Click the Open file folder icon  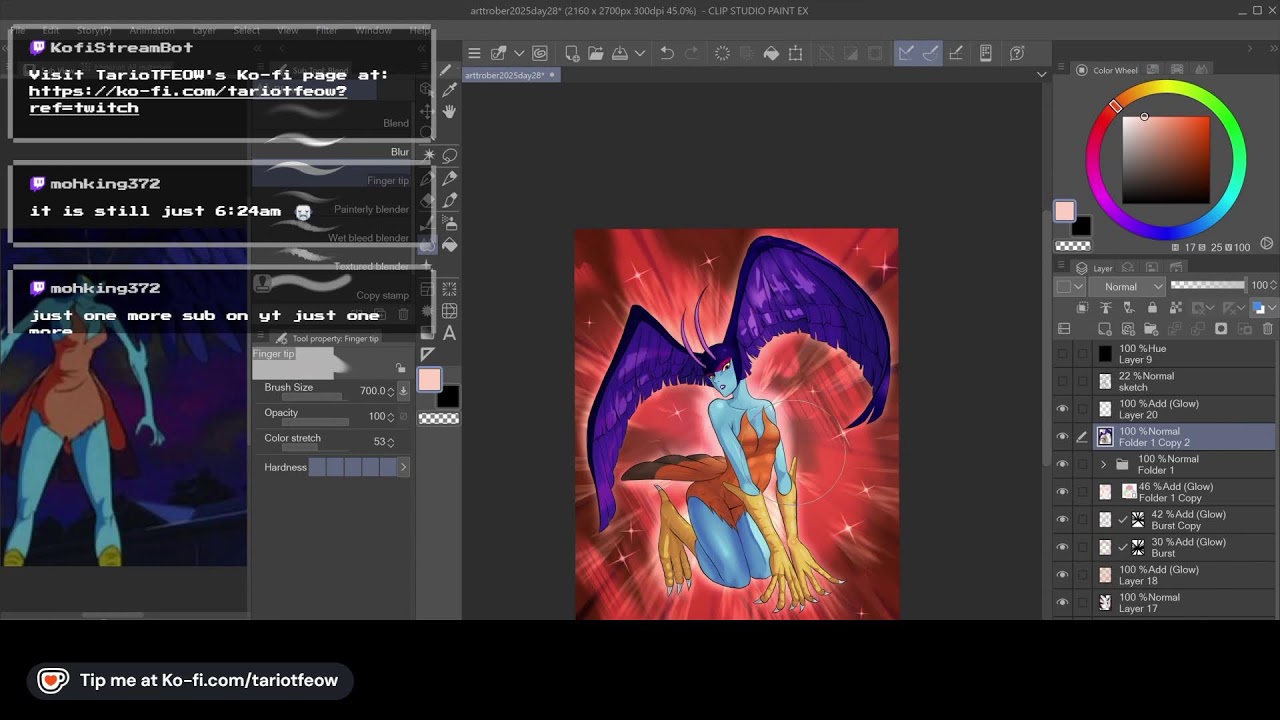(x=595, y=53)
